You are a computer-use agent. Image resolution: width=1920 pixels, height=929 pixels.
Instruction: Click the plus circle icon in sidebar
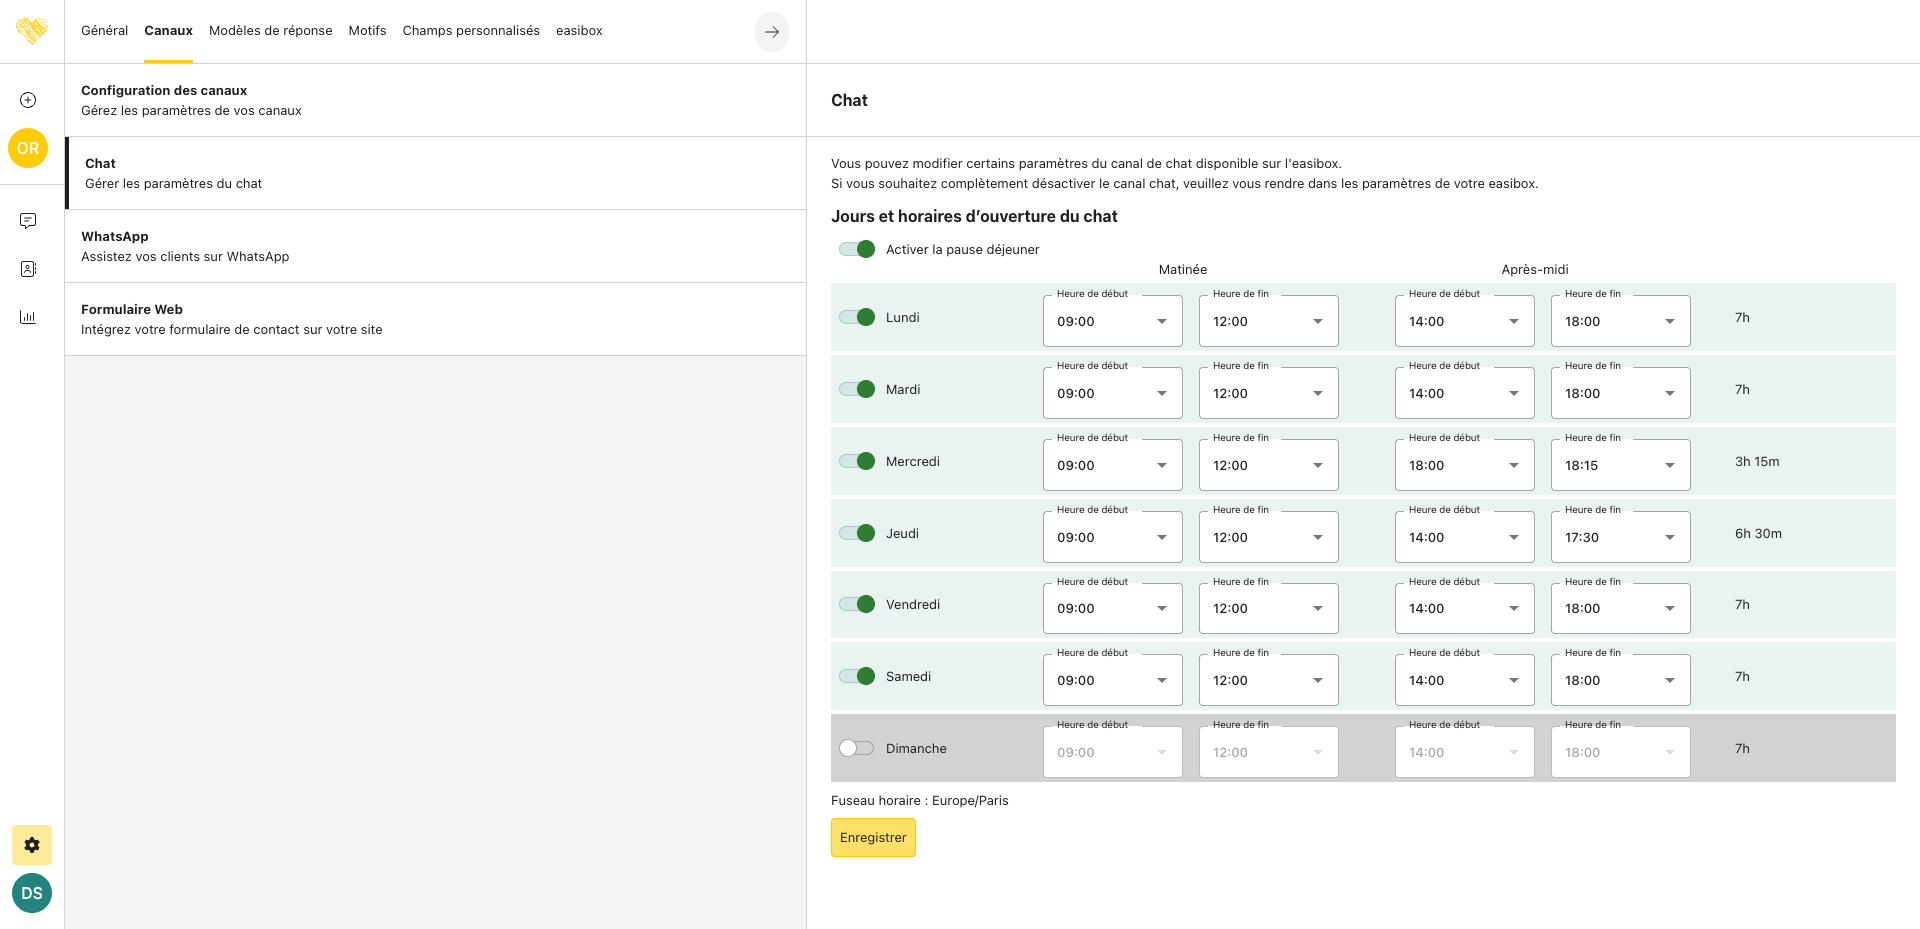pyautogui.click(x=28, y=100)
